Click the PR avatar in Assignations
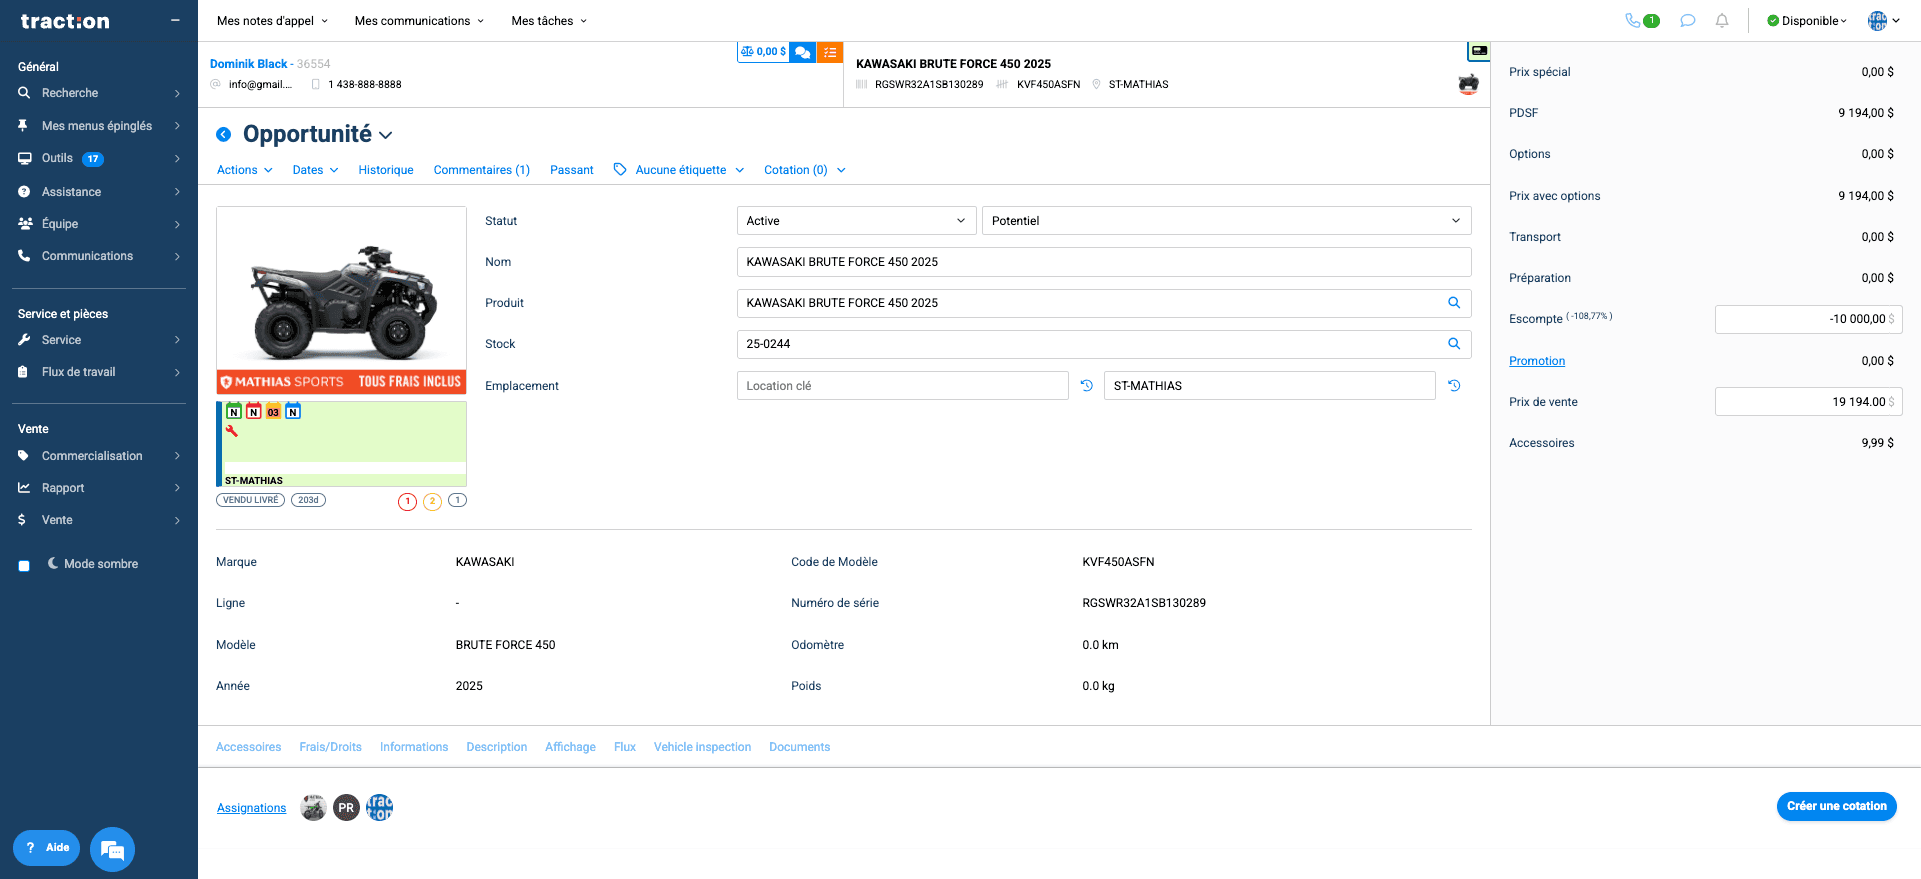 click(x=346, y=807)
